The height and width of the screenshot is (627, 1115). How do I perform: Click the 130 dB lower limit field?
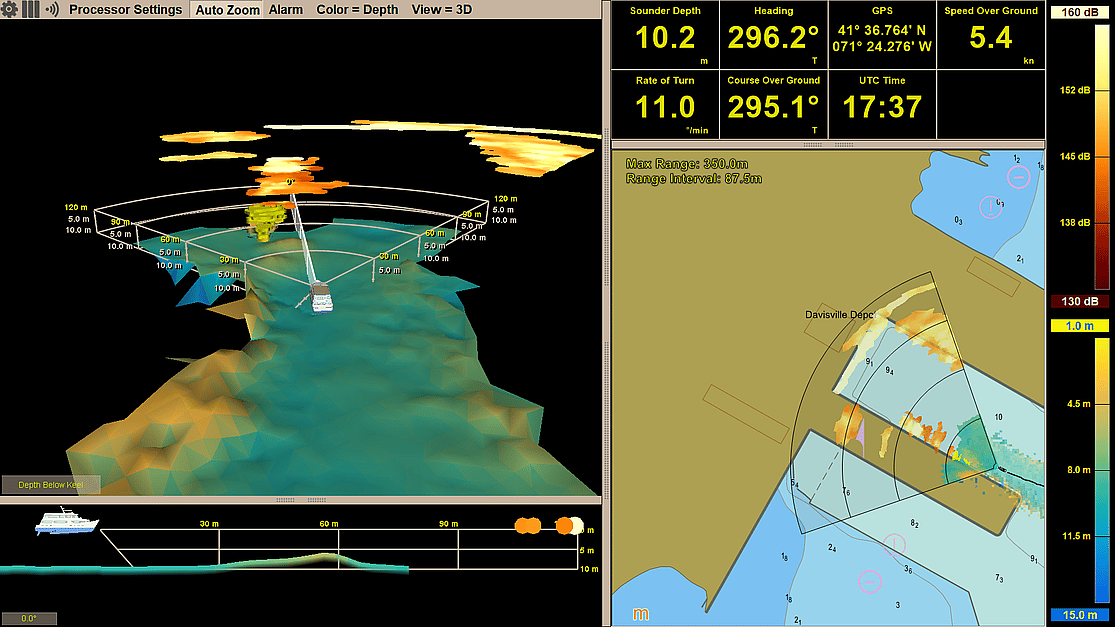coord(1079,301)
